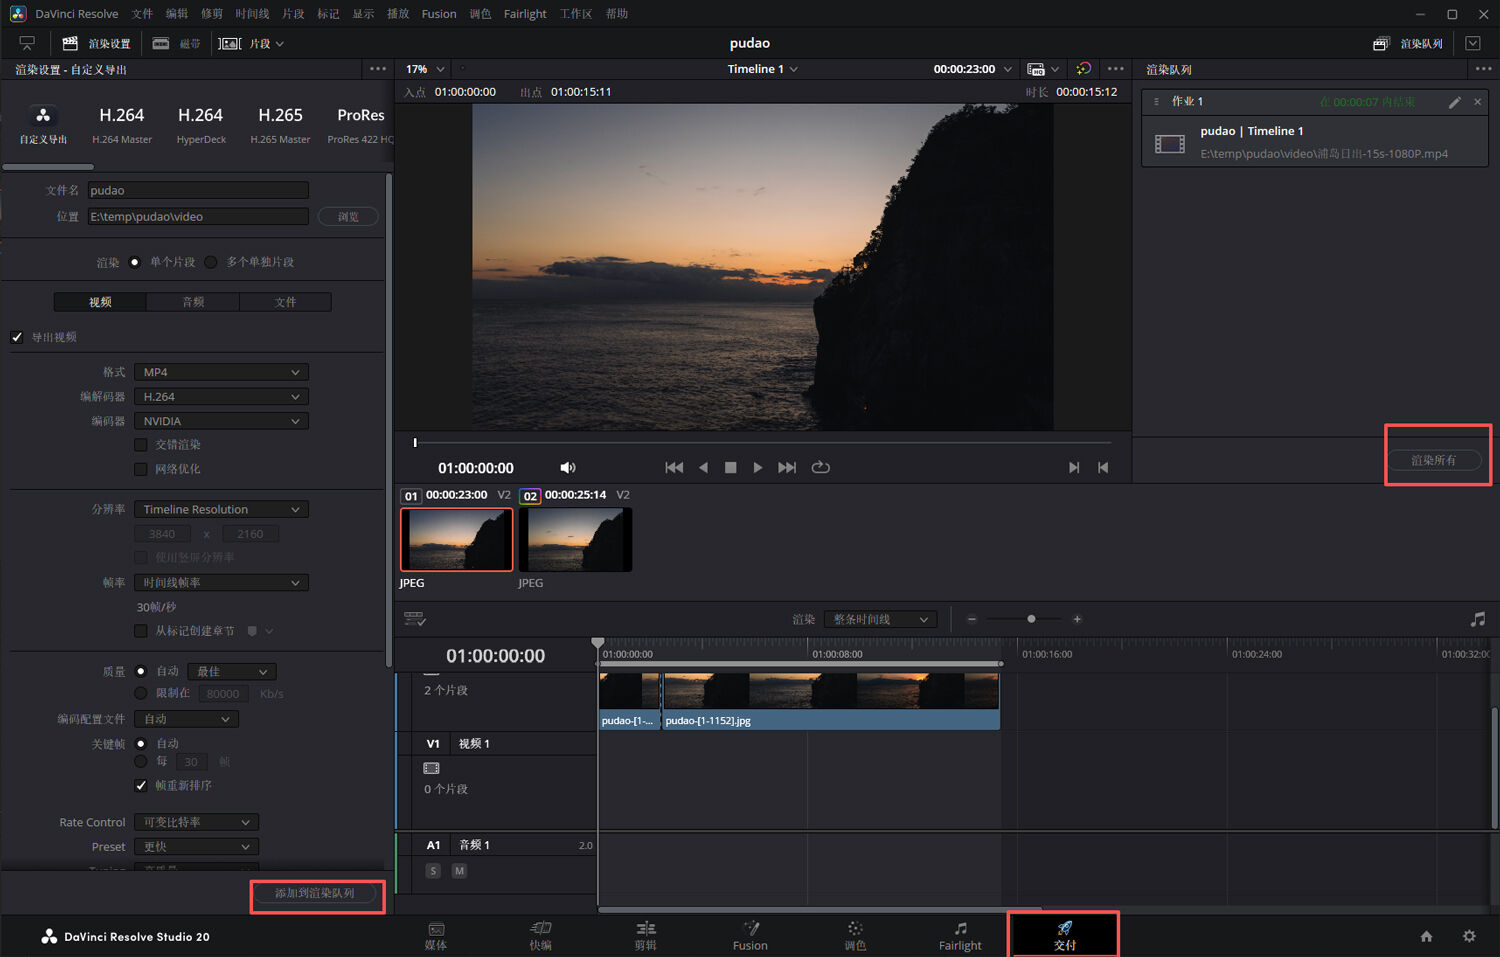
Task: Open the 格式 MP4 dropdown
Action: coord(221,372)
